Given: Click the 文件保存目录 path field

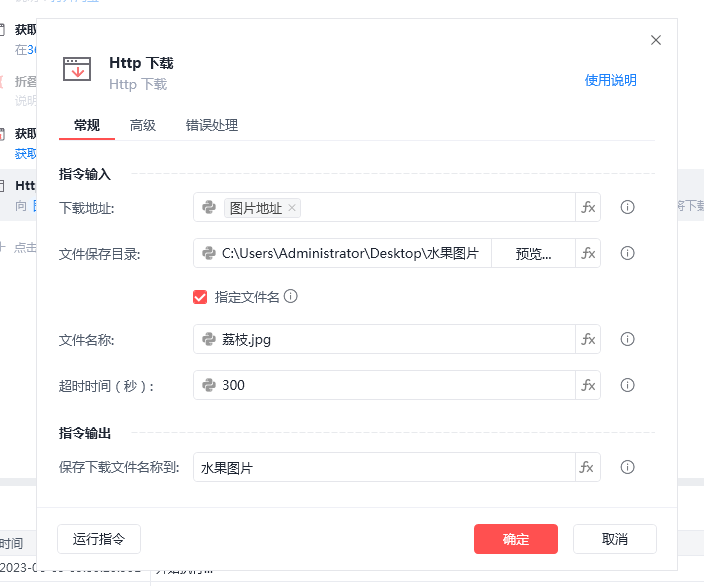Looking at the screenshot, I should pos(343,253).
